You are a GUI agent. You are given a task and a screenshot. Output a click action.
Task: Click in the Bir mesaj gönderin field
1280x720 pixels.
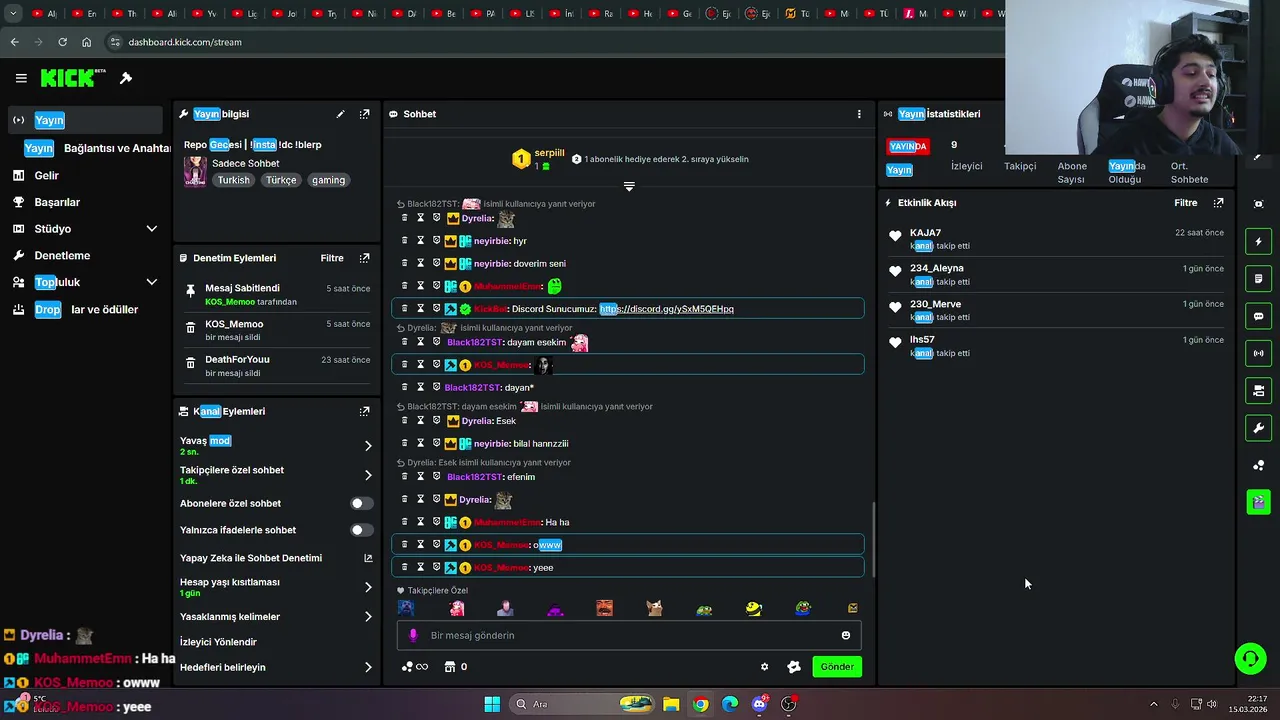tap(629, 635)
